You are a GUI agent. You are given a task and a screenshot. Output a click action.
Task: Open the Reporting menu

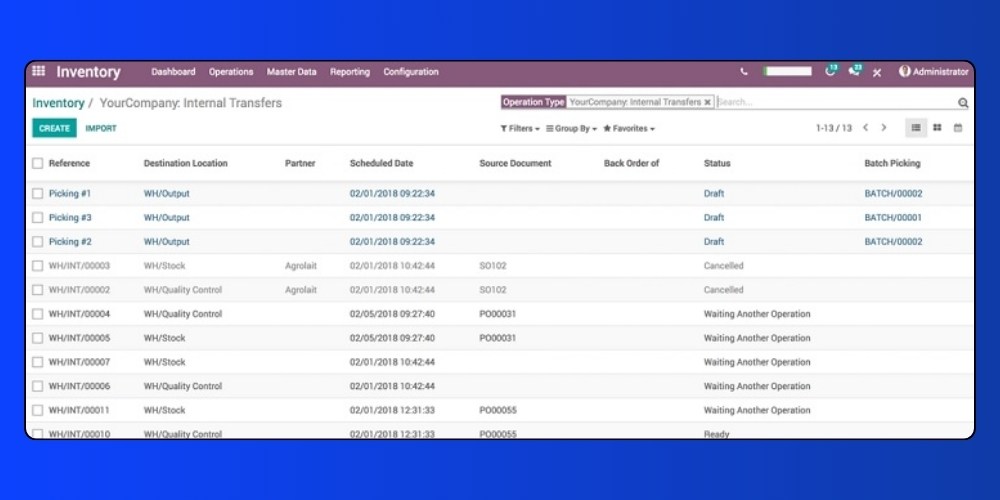[x=349, y=72]
